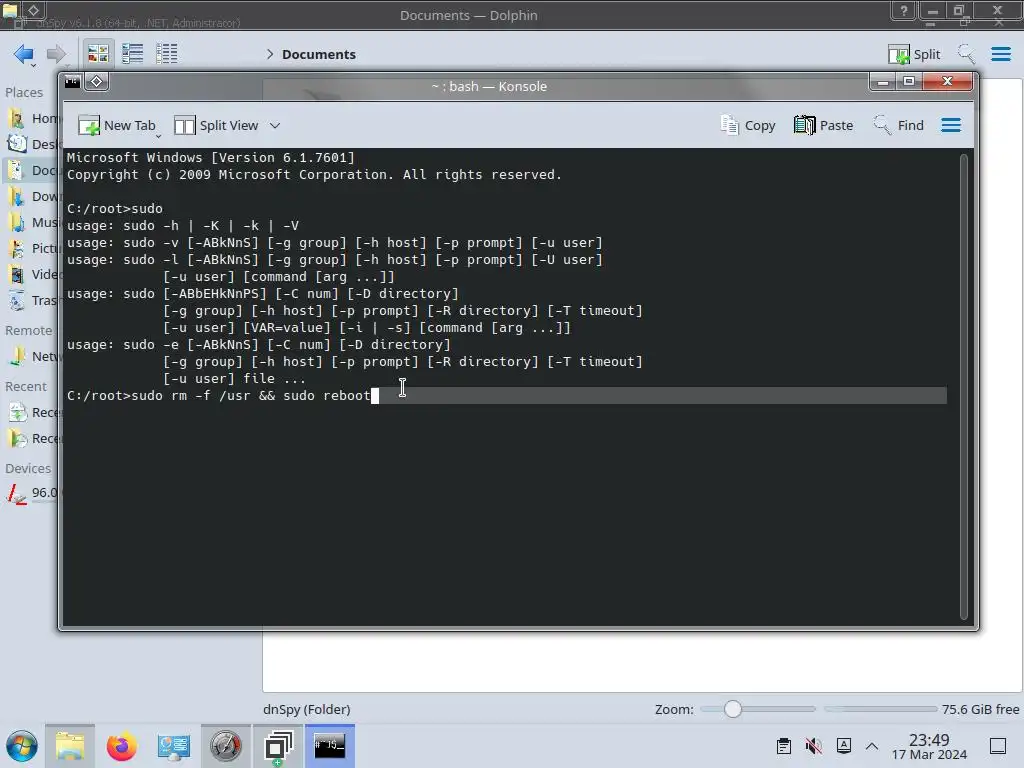Open the 96.0 device entry
The image size is (1024, 768).
pos(33,493)
